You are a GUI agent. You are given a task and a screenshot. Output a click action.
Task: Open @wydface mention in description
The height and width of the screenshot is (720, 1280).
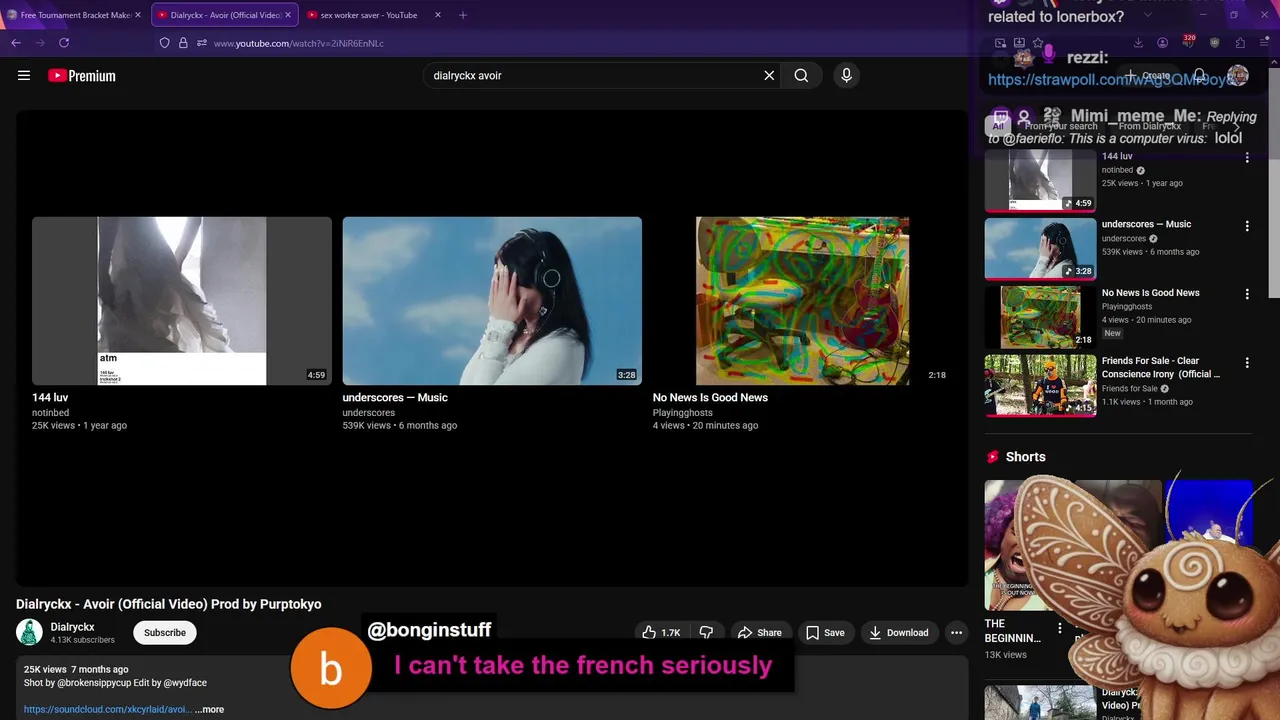[183, 683]
